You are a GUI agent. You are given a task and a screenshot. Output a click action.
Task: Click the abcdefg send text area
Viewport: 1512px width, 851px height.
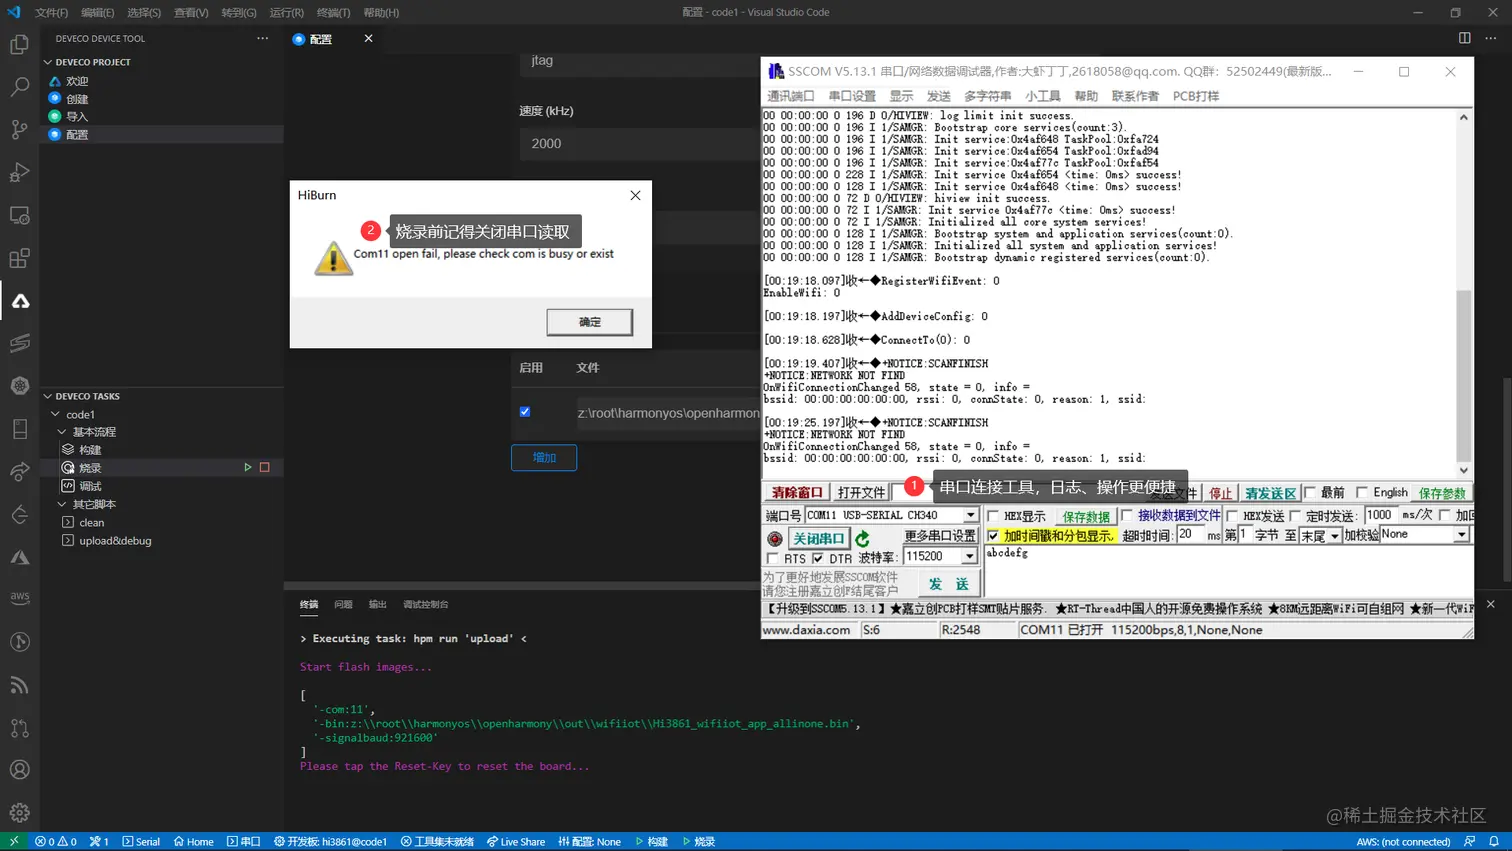coord(1228,571)
